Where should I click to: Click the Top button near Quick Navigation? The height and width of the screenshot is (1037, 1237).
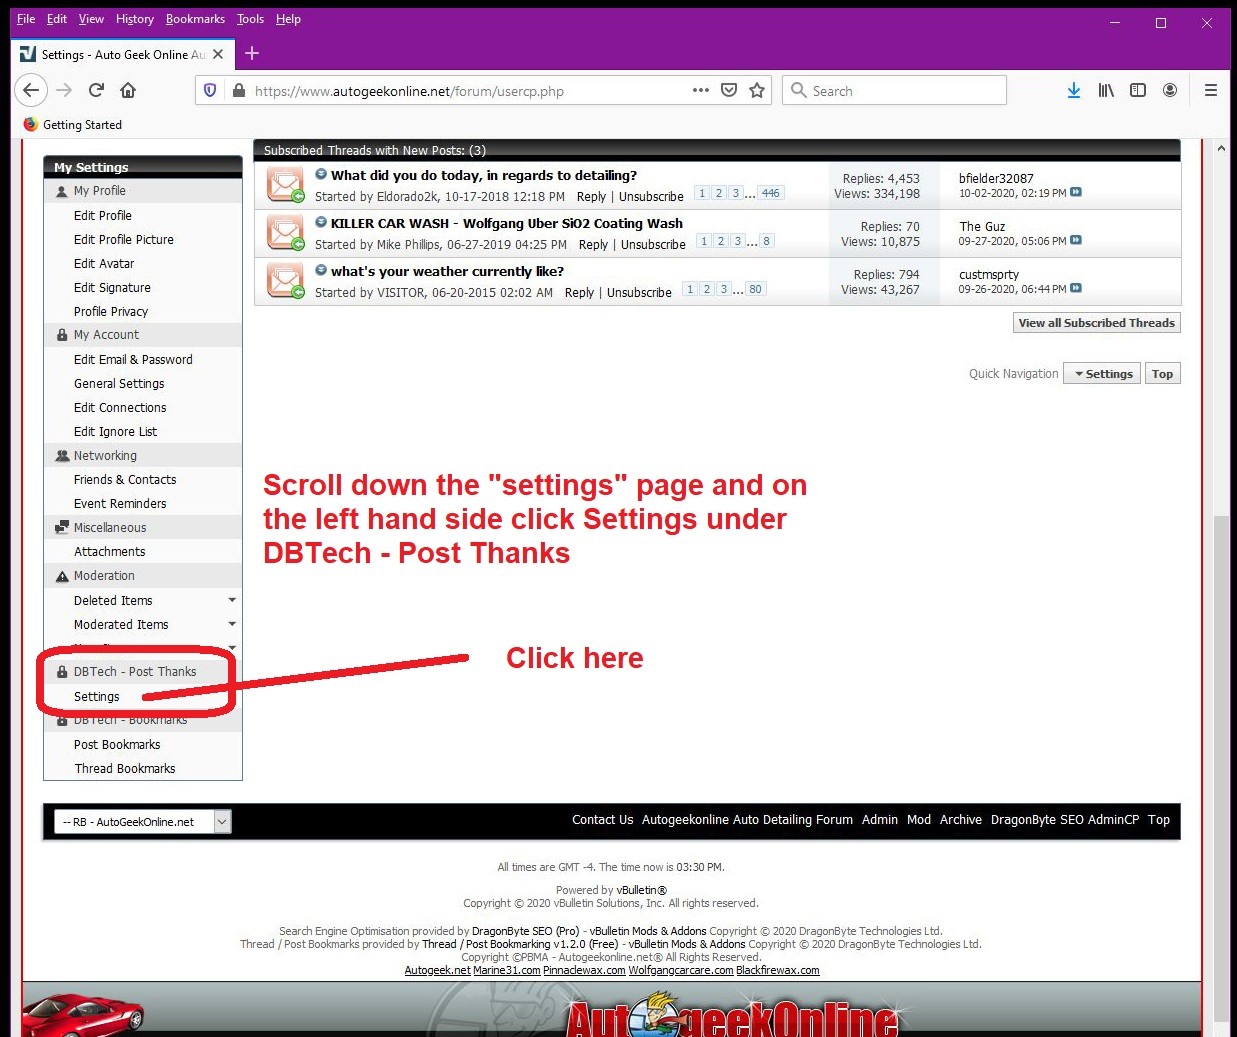coord(1162,374)
